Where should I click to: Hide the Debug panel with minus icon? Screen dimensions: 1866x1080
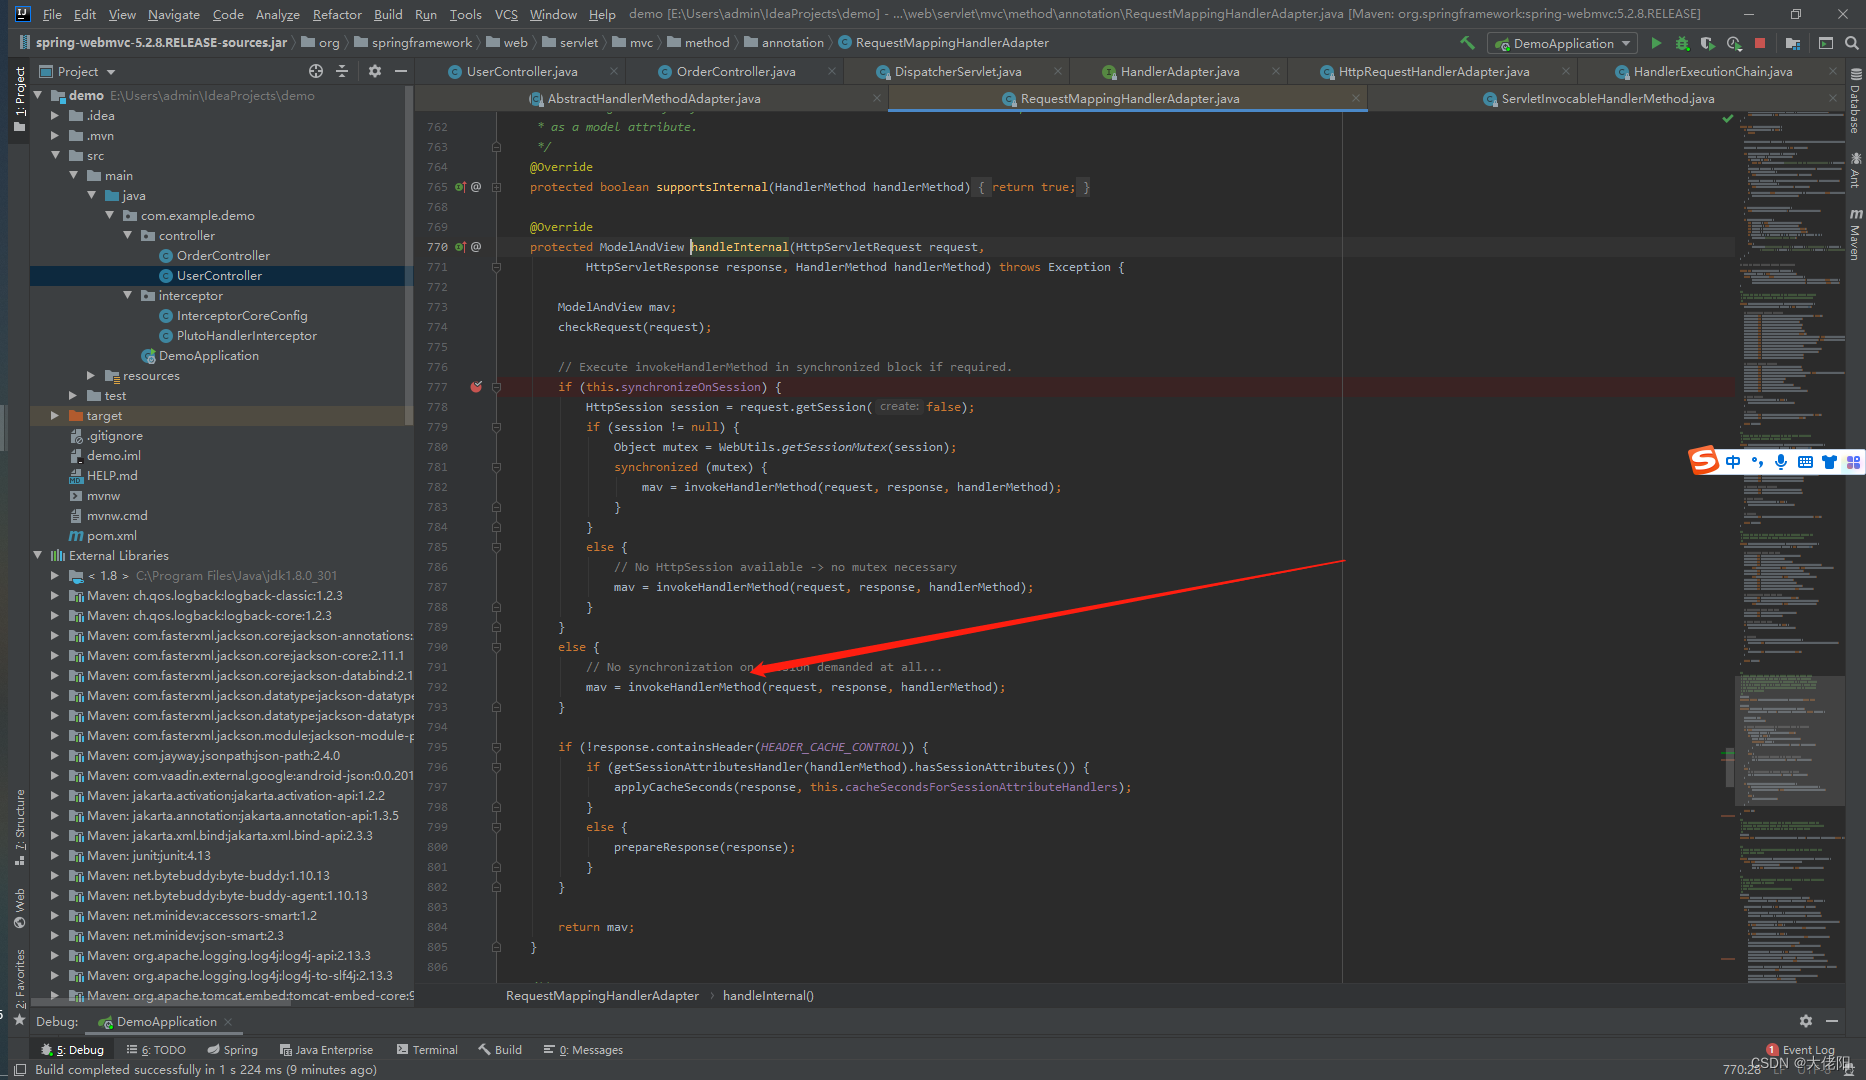click(x=1832, y=1021)
